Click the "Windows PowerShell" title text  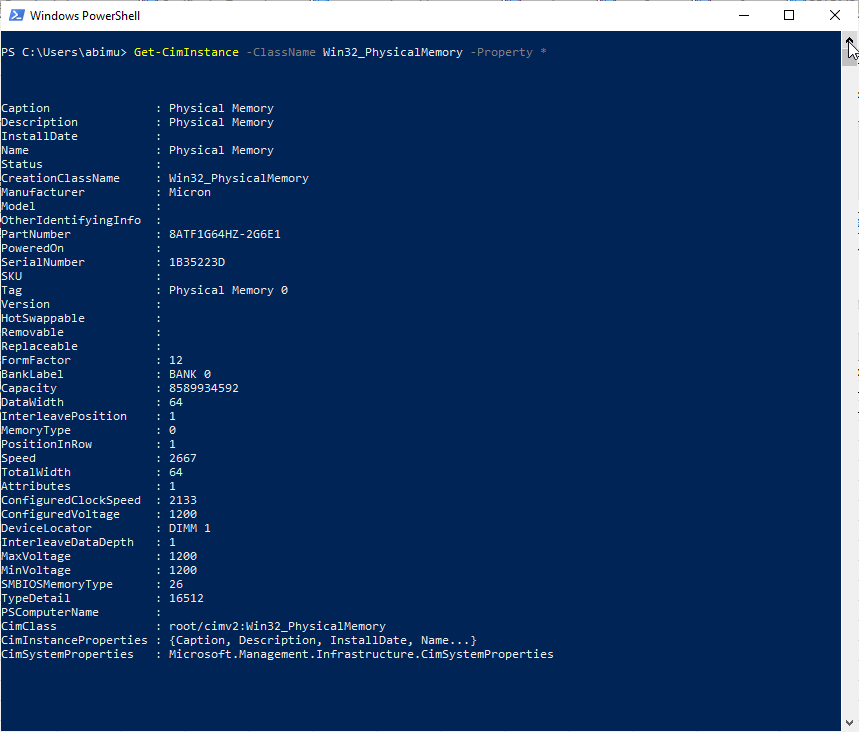(84, 16)
